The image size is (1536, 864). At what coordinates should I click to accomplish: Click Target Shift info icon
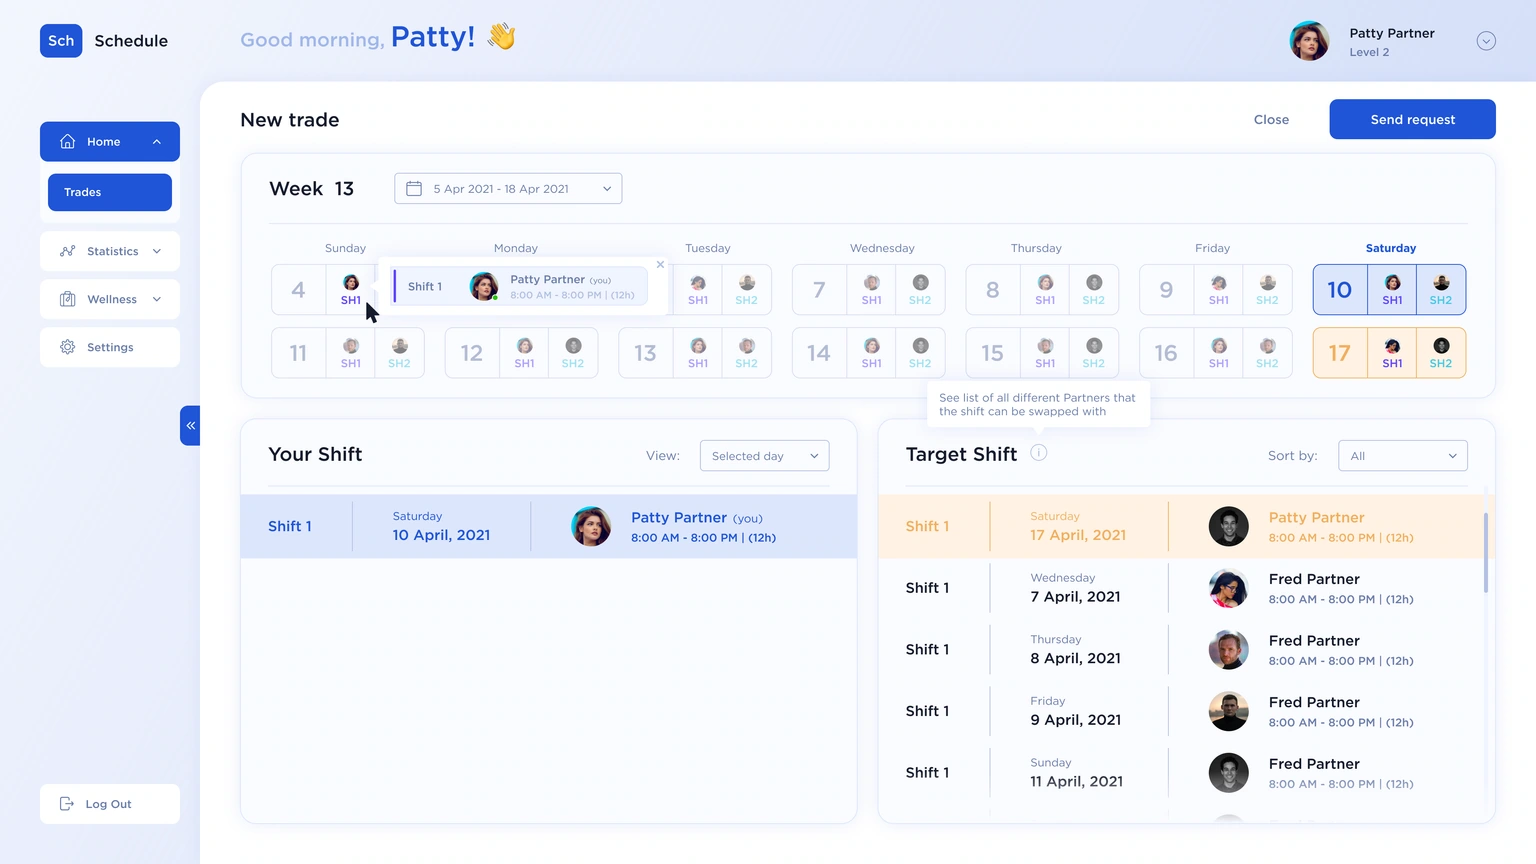point(1039,453)
